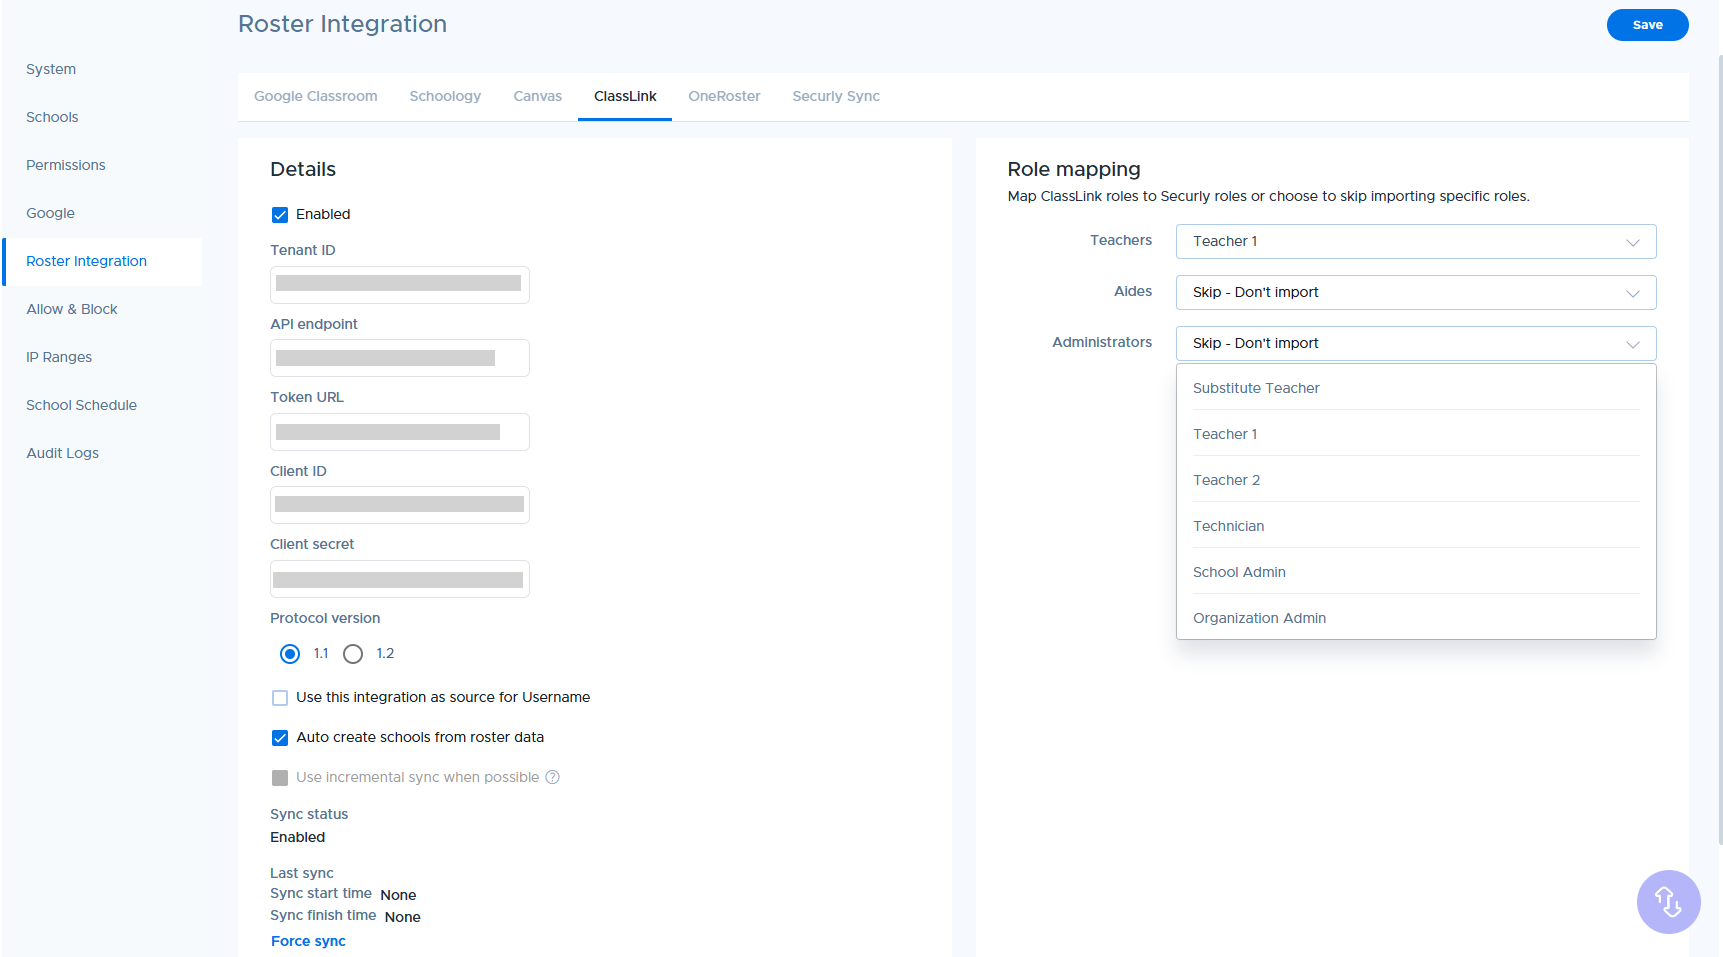
Task: Select protocol version 1.2 radio button
Action: point(353,654)
